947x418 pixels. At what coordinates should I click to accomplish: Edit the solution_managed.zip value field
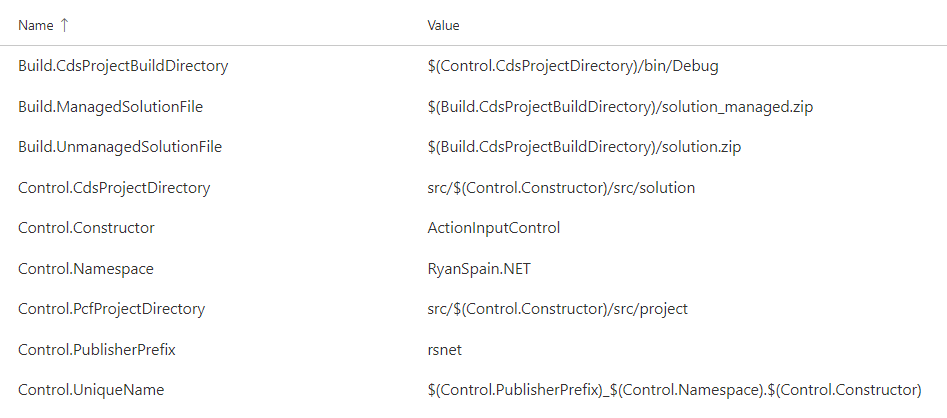(x=620, y=107)
